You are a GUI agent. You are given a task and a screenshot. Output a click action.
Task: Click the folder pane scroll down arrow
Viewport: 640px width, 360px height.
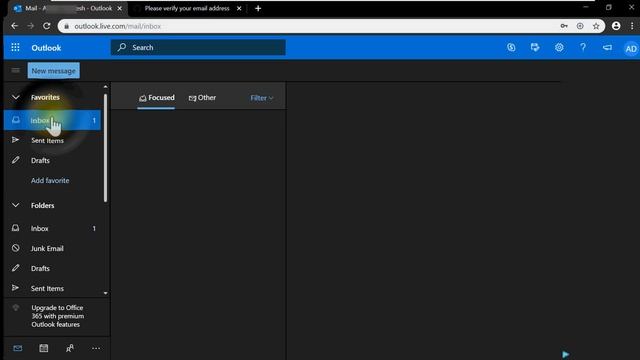[x=105, y=293]
